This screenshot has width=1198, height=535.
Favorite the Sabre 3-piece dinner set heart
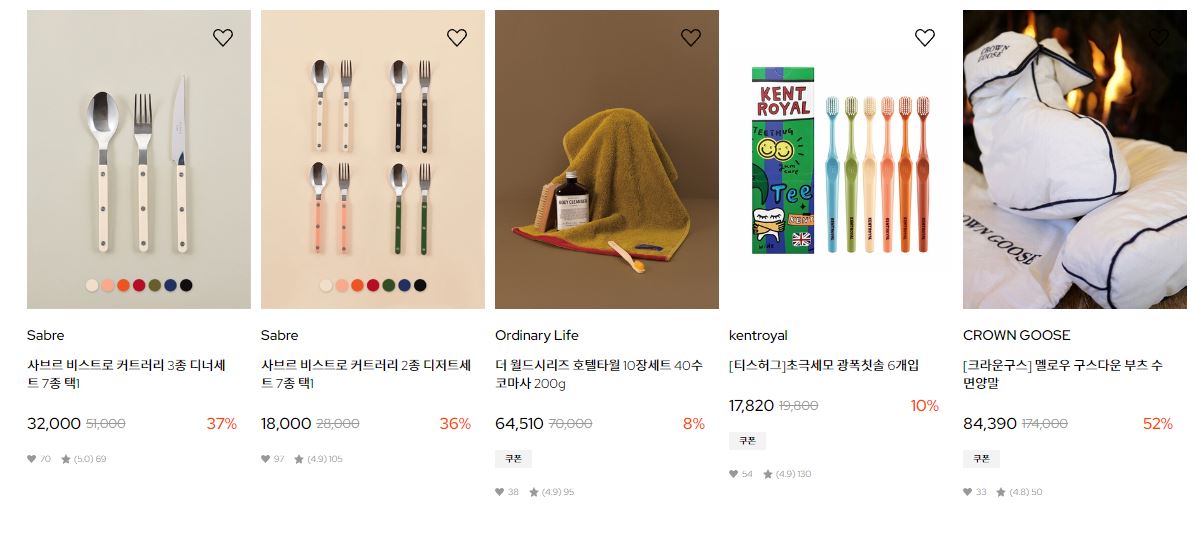click(x=222, y=37)
